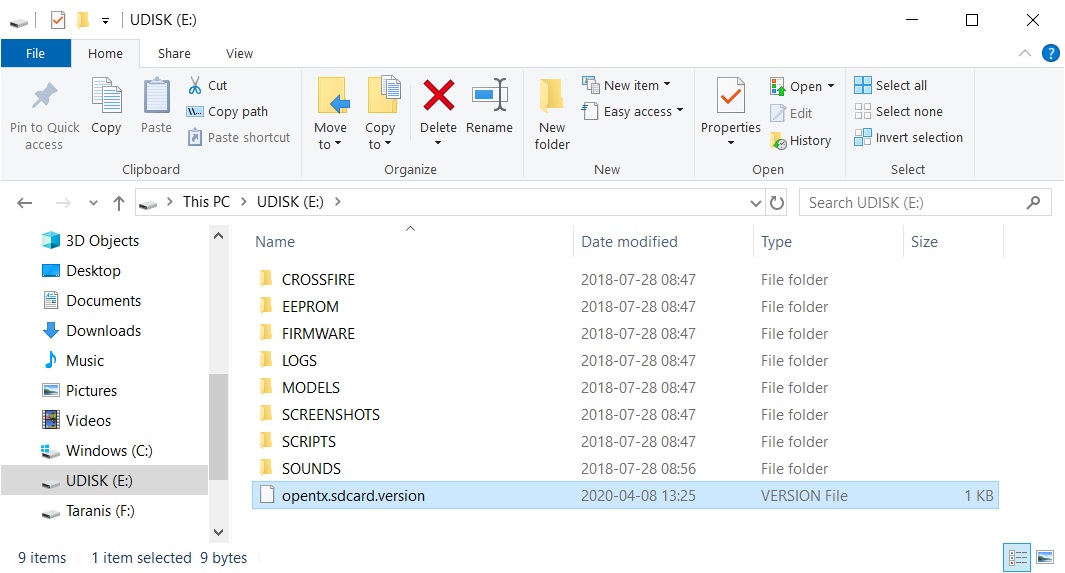Collapse the ribbon with chevron
1065x573 pixels.
[1024, 53]
